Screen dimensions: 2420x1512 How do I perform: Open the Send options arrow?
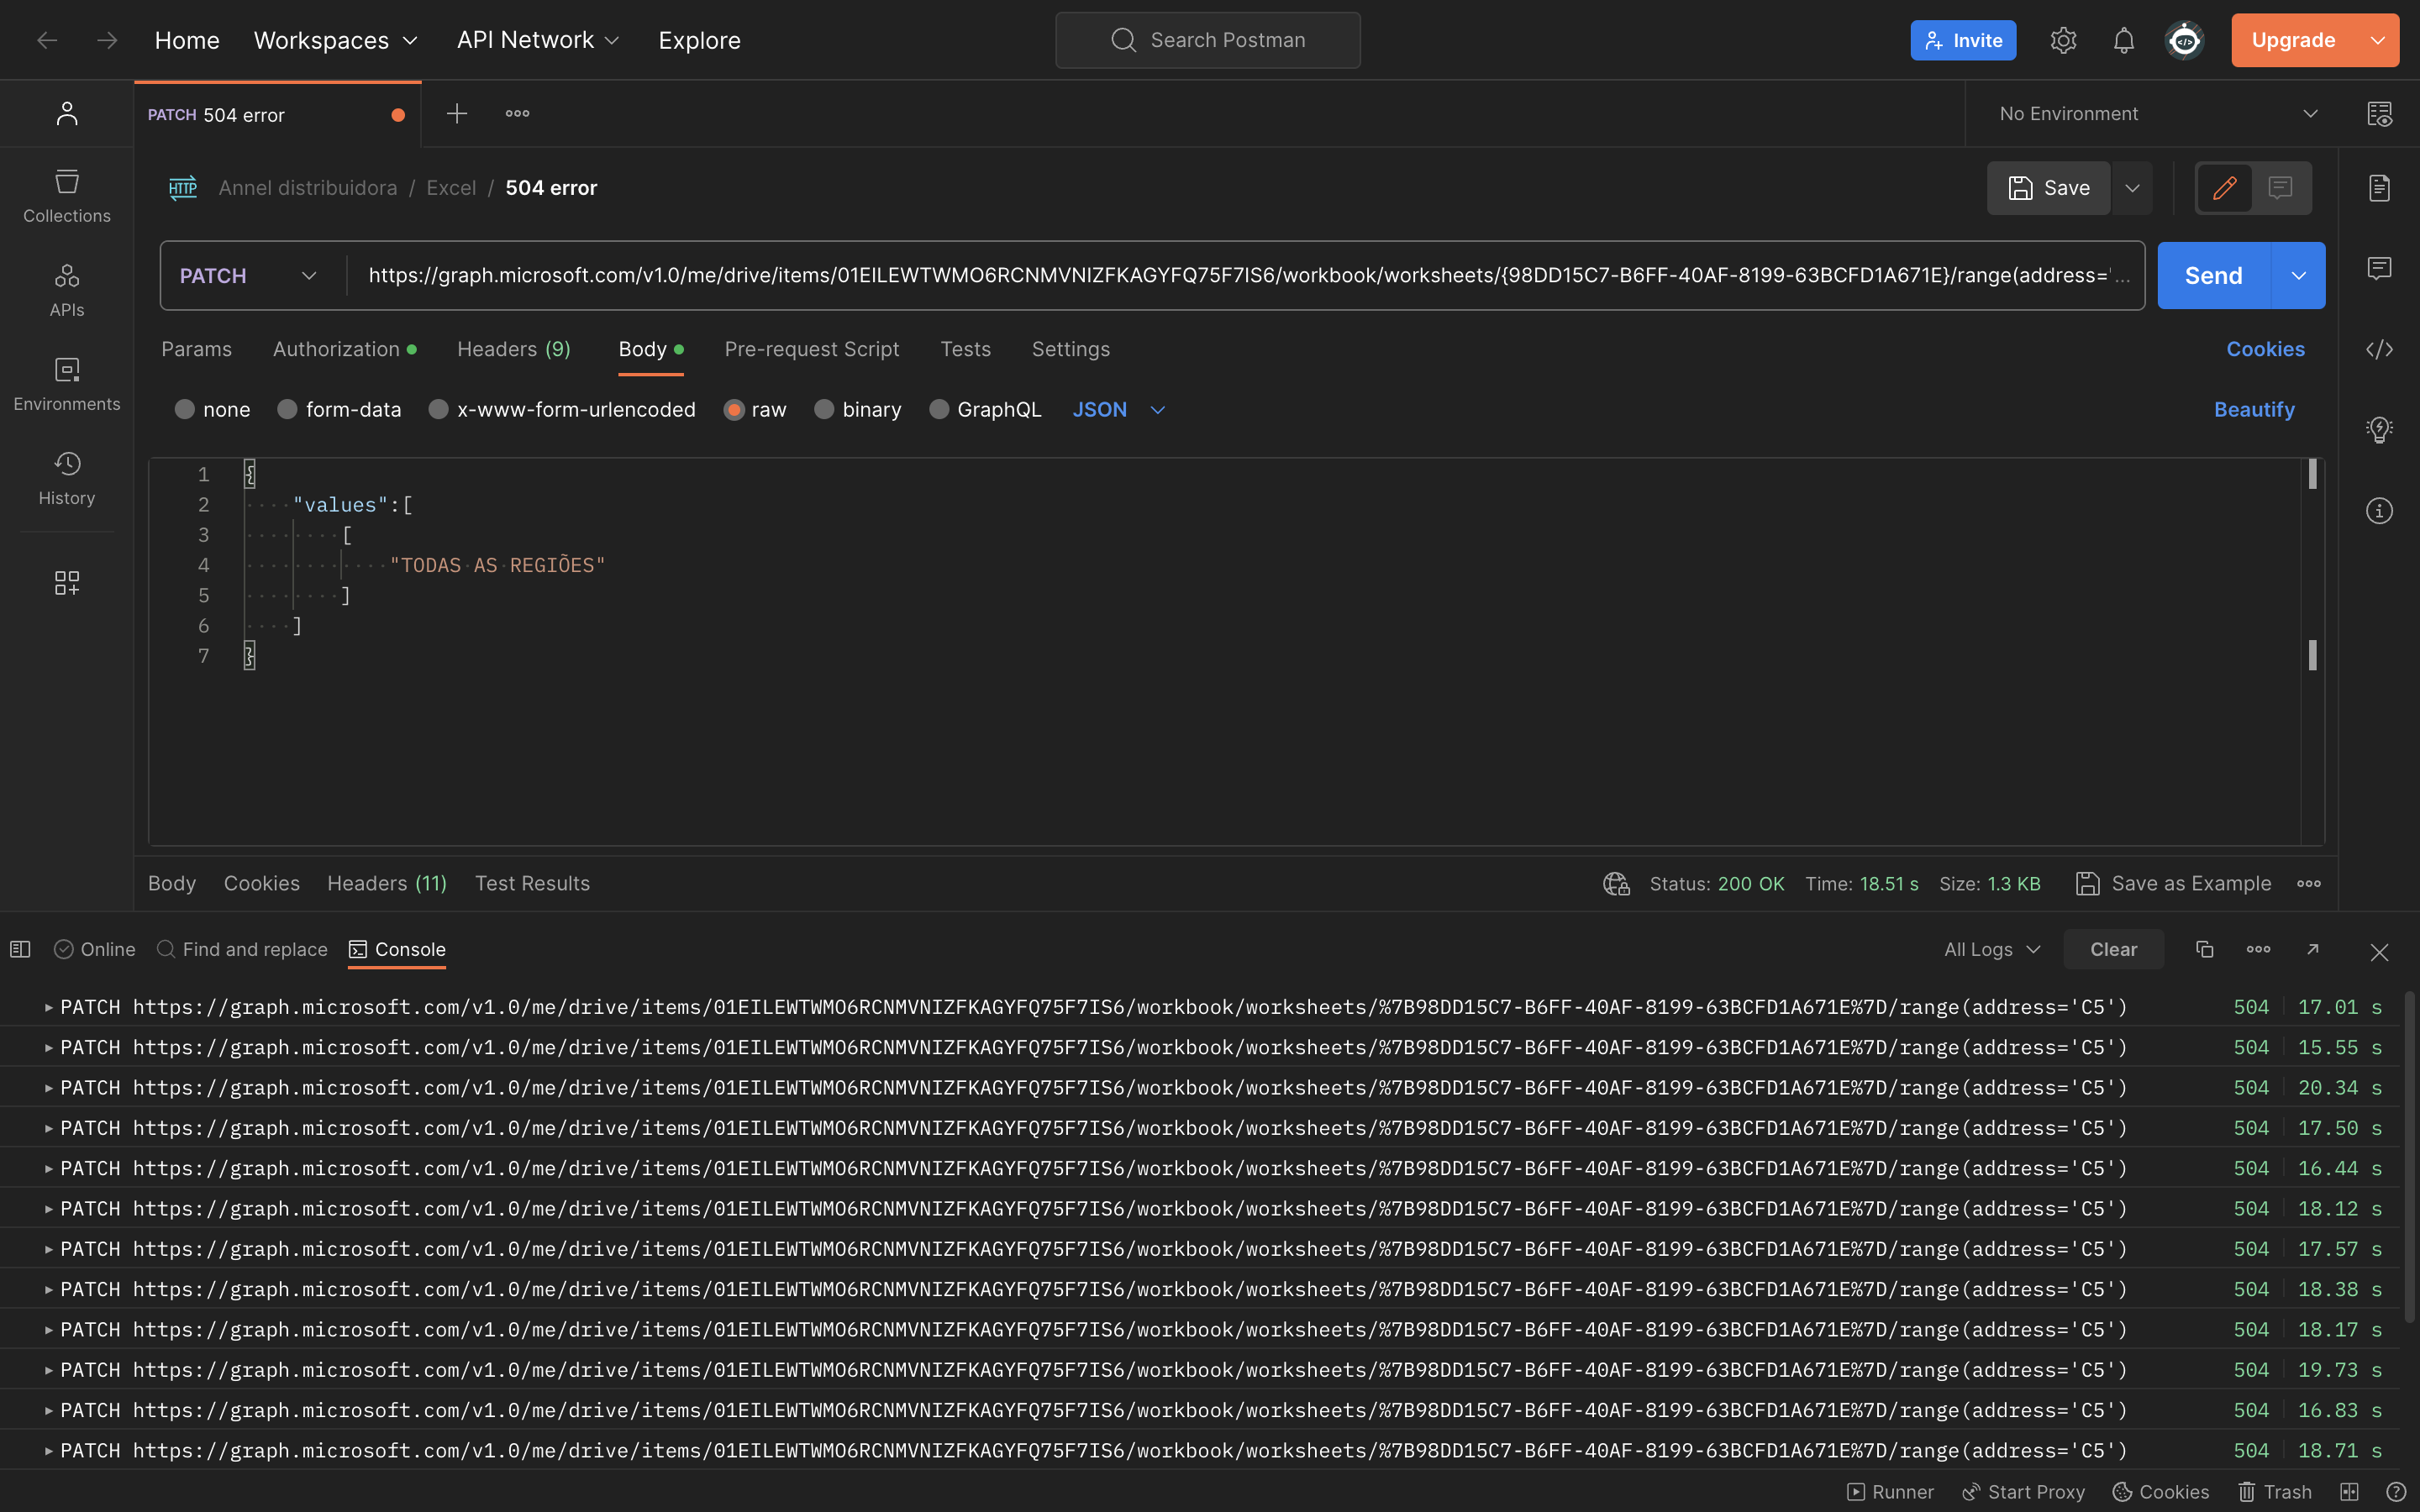2299,276
